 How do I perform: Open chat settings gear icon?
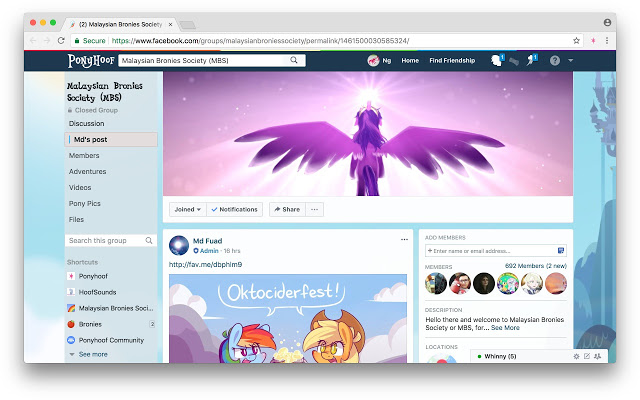576,356
